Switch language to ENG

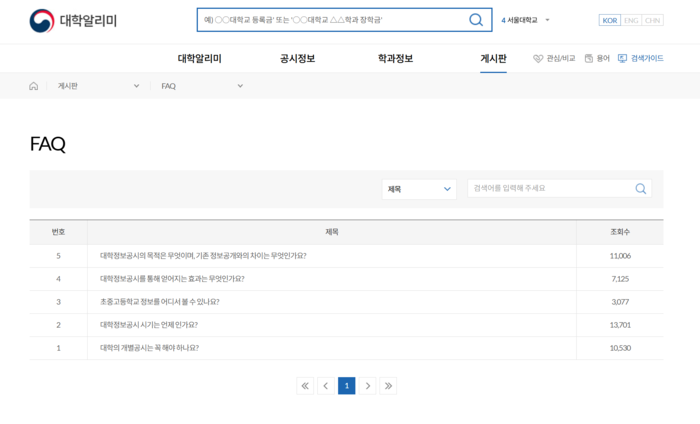[x=631, y=20]
